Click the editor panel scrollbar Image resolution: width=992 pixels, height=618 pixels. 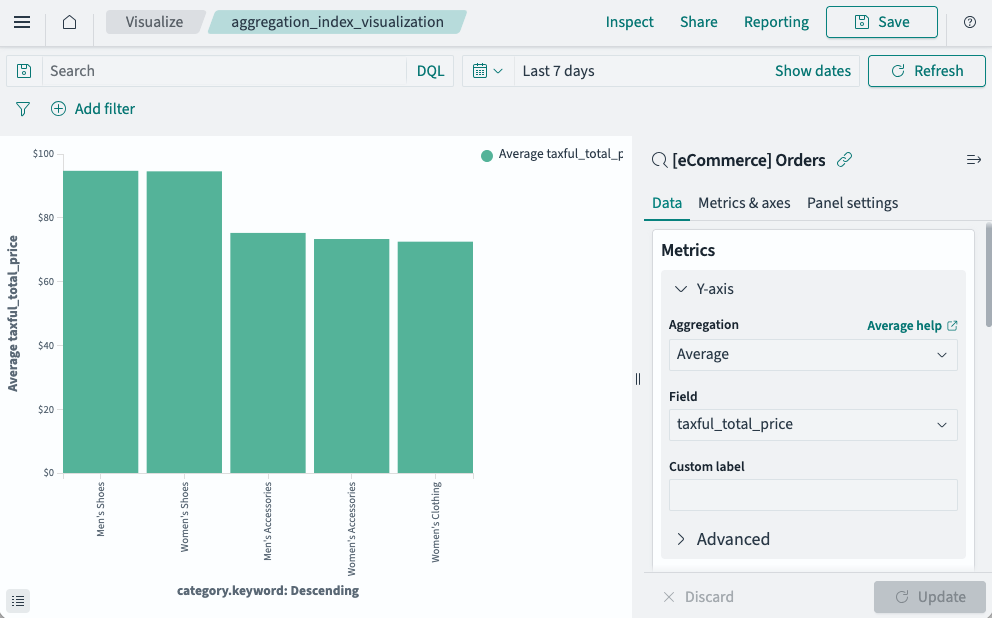click(x=988, y=275)
